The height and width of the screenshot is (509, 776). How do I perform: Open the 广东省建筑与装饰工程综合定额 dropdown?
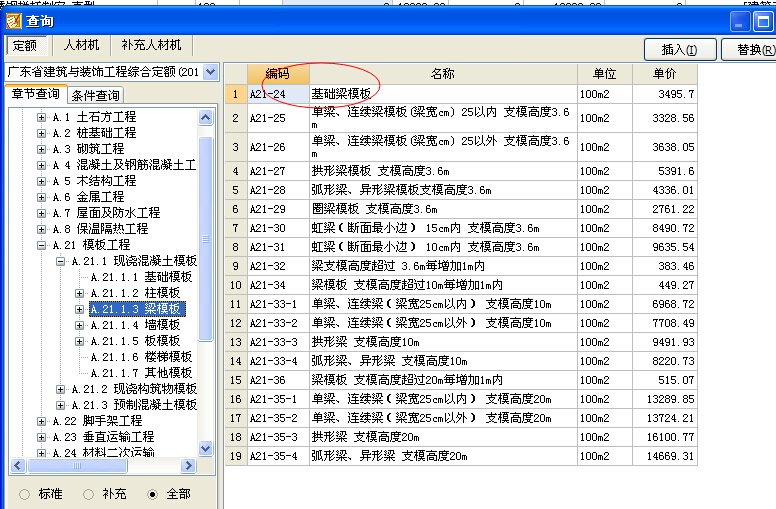coord(211,72)
